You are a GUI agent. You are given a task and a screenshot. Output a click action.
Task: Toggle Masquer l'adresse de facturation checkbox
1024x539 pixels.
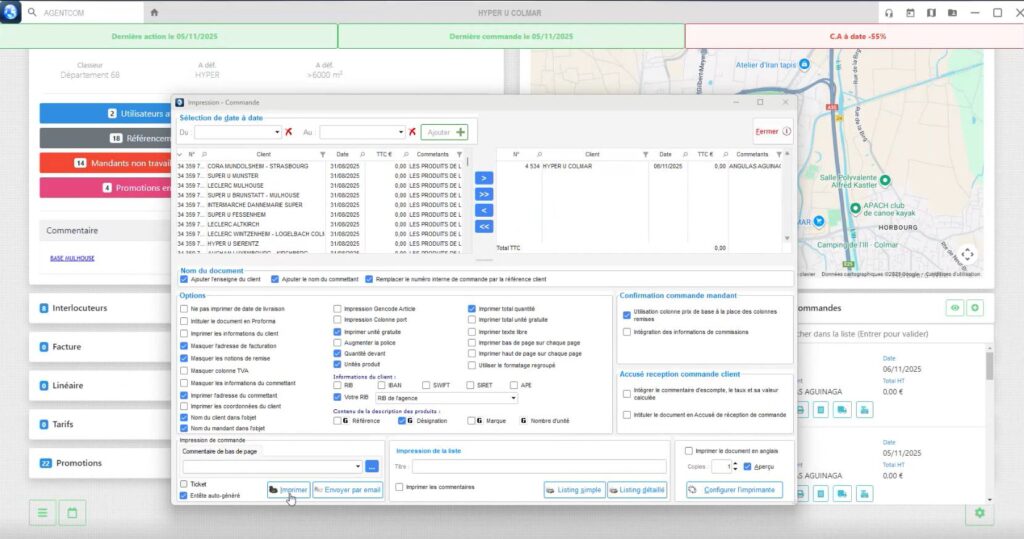point(184,346)
